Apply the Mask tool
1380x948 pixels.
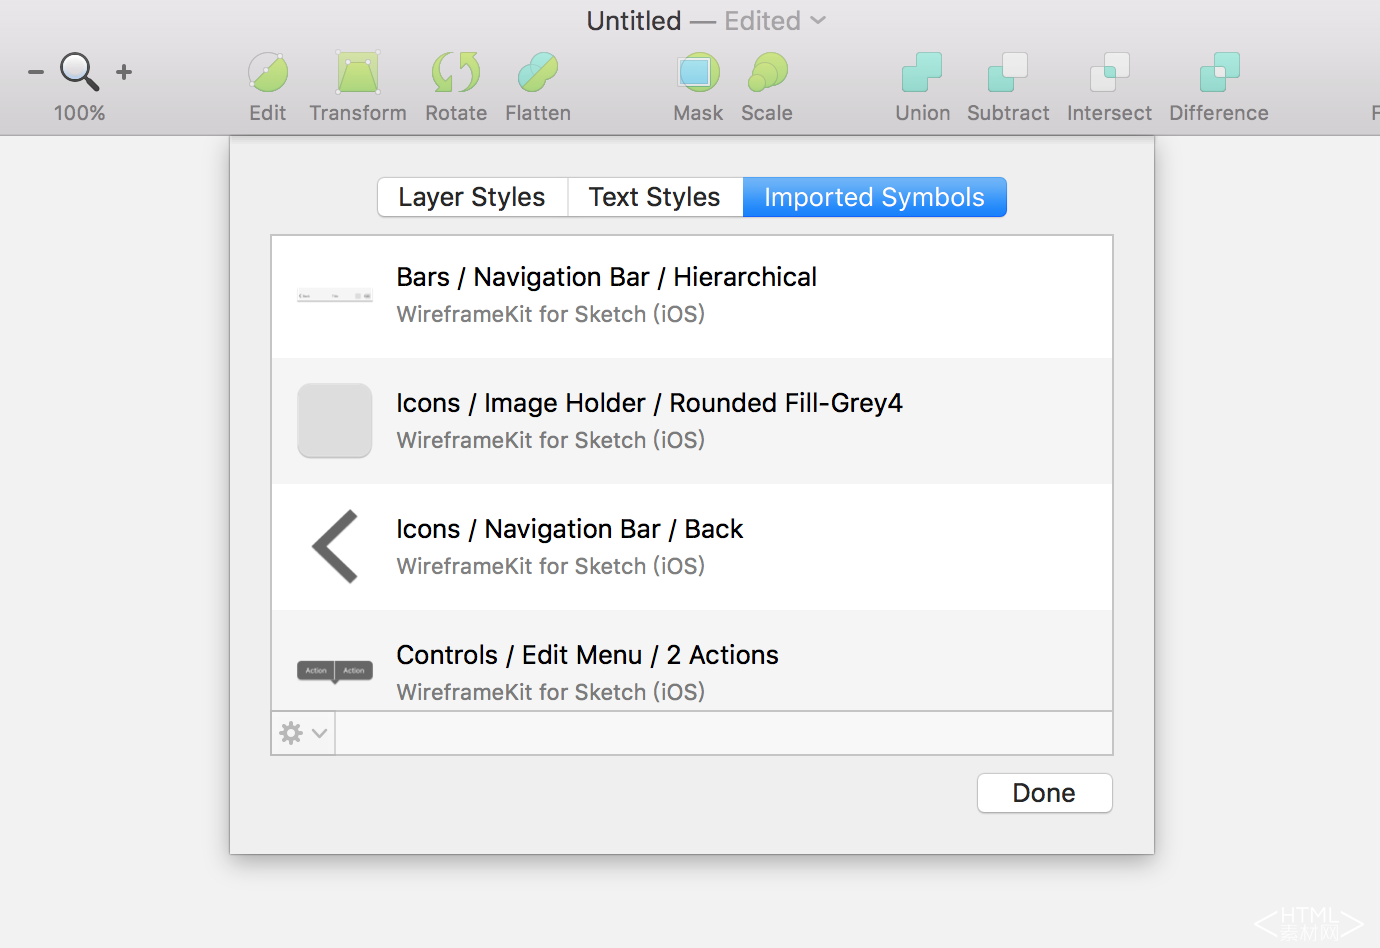point(698,73)
